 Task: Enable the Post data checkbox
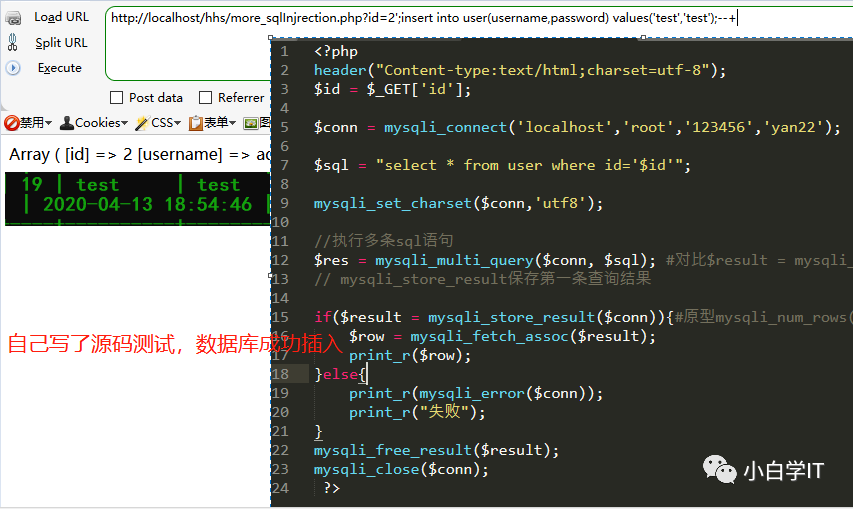pos(116,98)
